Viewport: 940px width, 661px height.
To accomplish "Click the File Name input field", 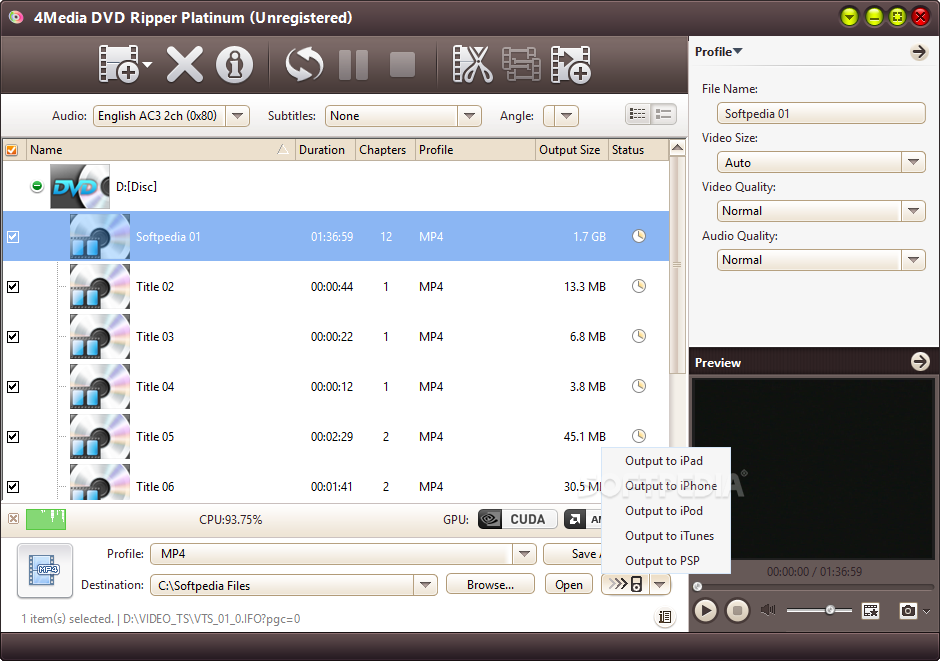I will tap(821, 113).
